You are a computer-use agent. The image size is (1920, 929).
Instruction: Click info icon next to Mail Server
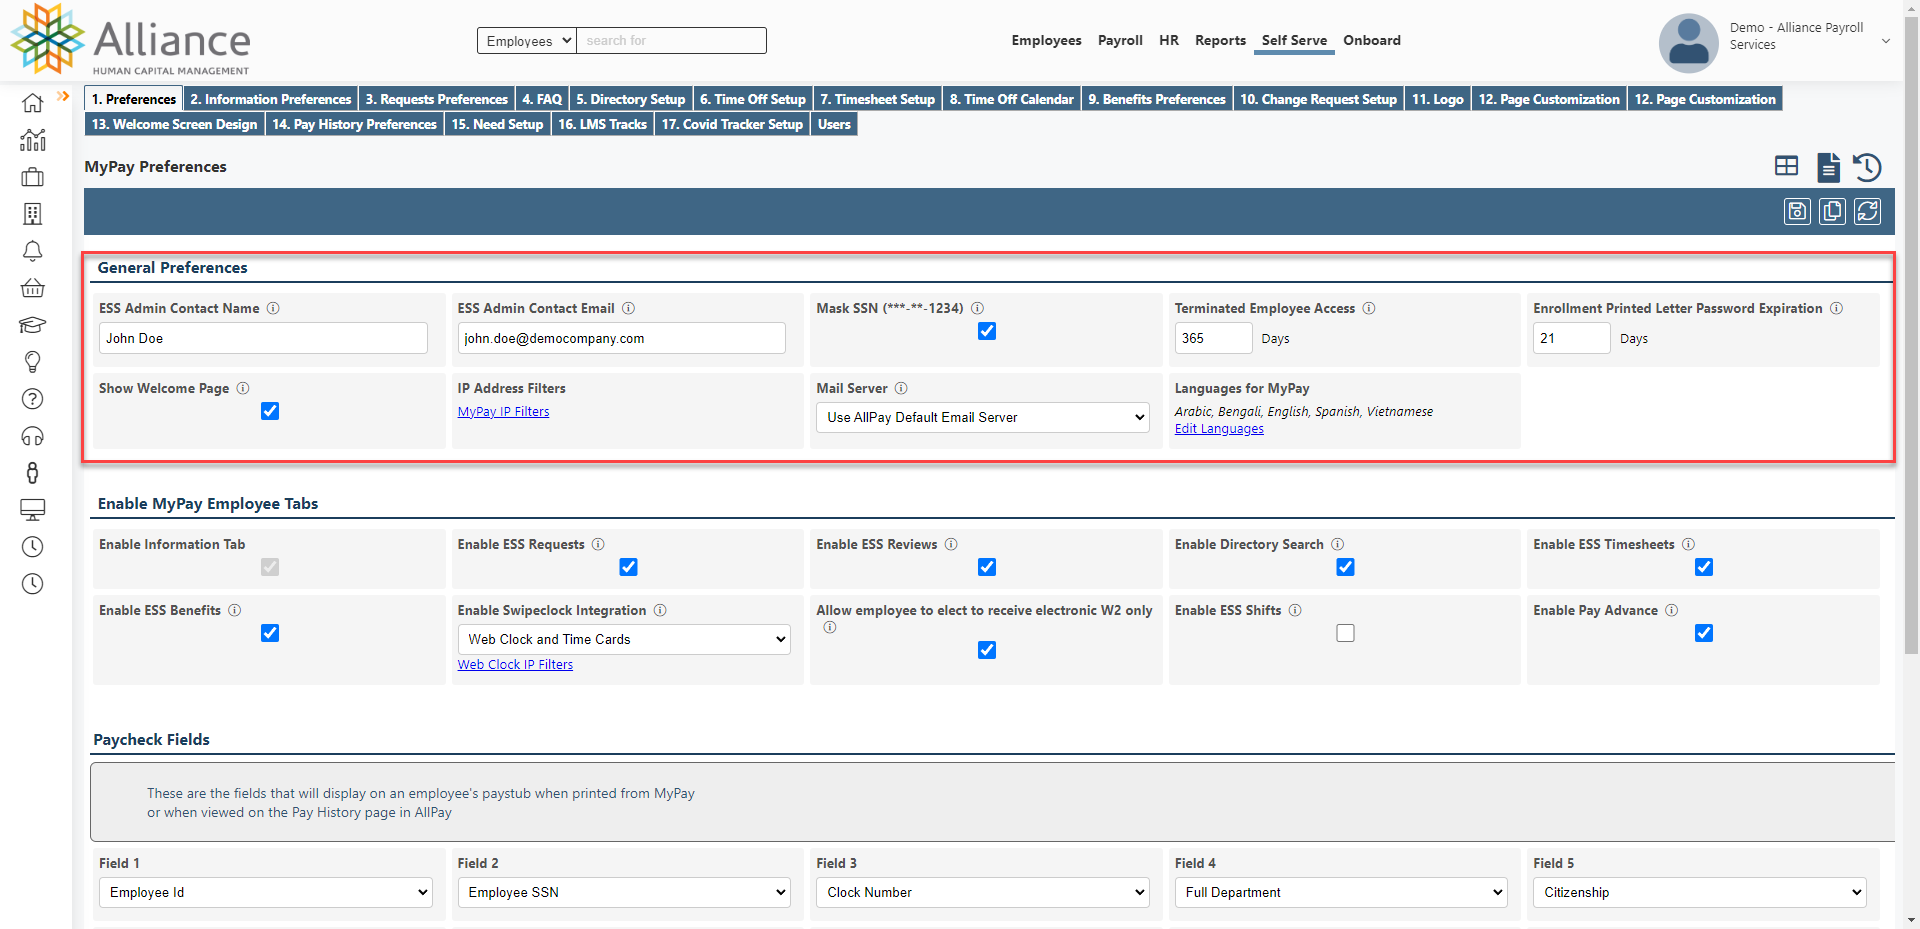click(901, 388)
